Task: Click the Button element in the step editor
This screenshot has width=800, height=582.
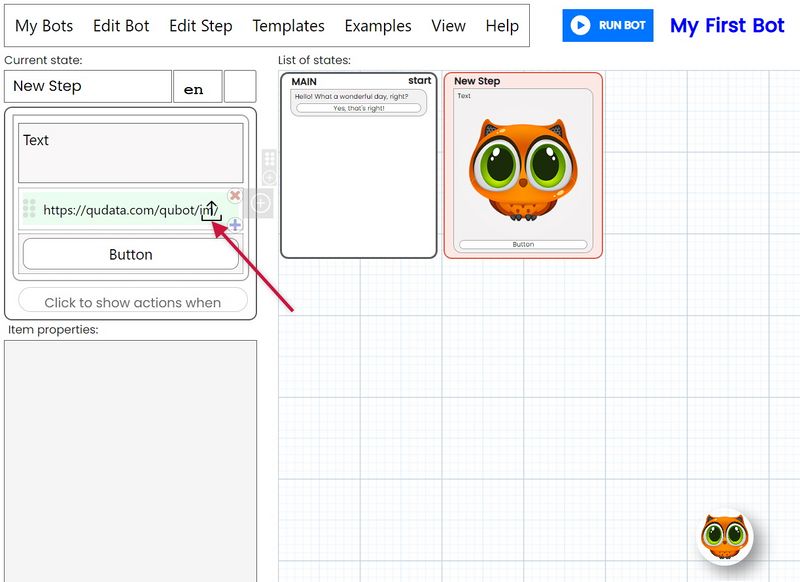Action: point(130,254)
